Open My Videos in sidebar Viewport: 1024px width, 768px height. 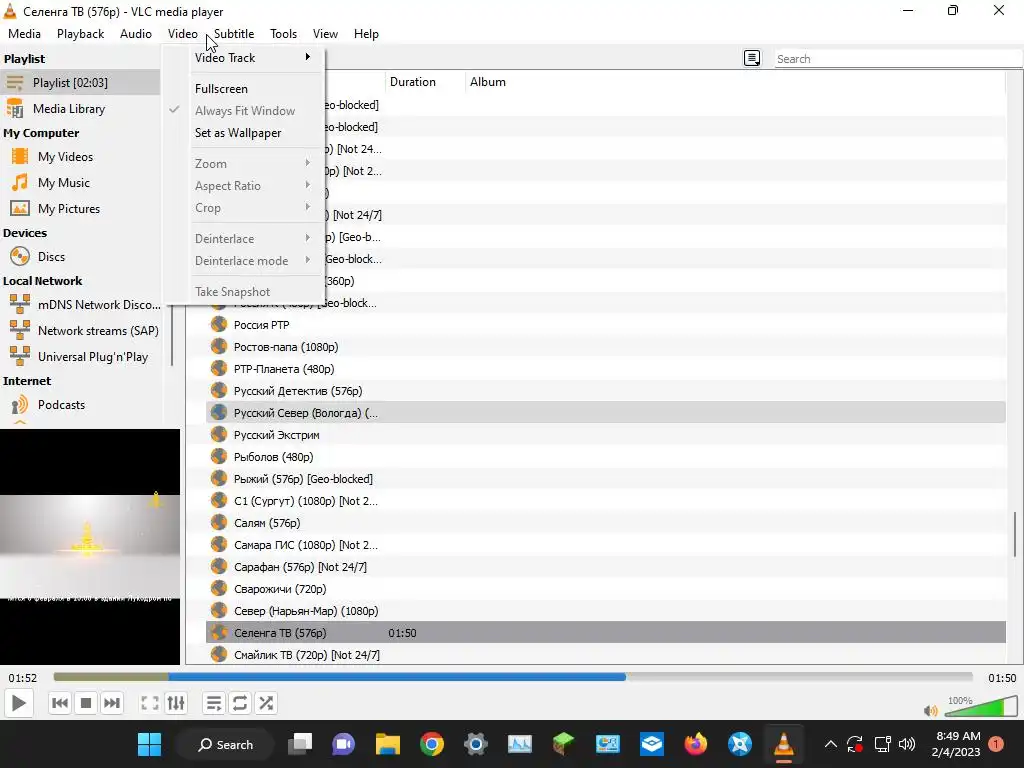click(x=80, y=157)
